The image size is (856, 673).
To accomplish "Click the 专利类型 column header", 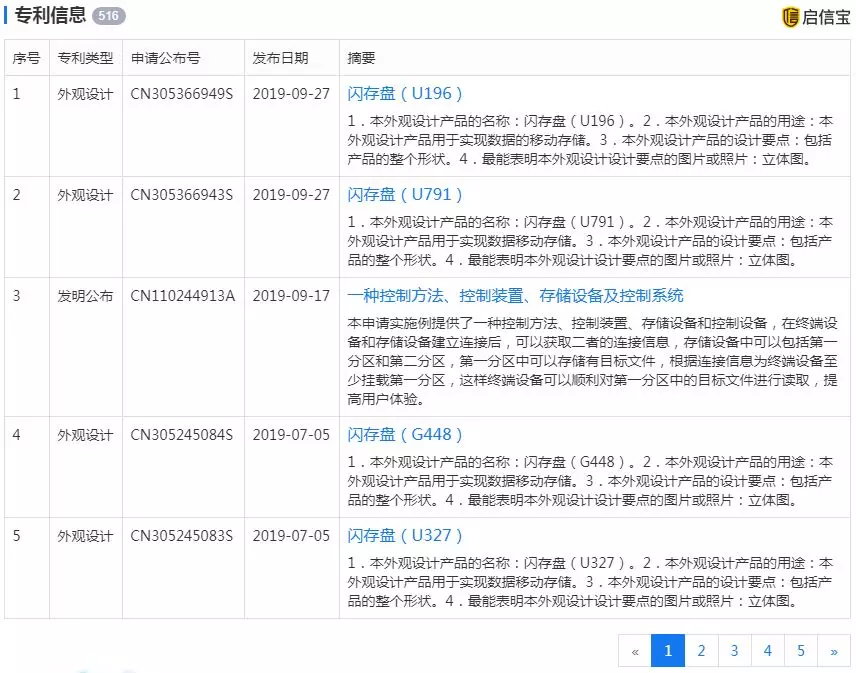I will click(85, 58).
